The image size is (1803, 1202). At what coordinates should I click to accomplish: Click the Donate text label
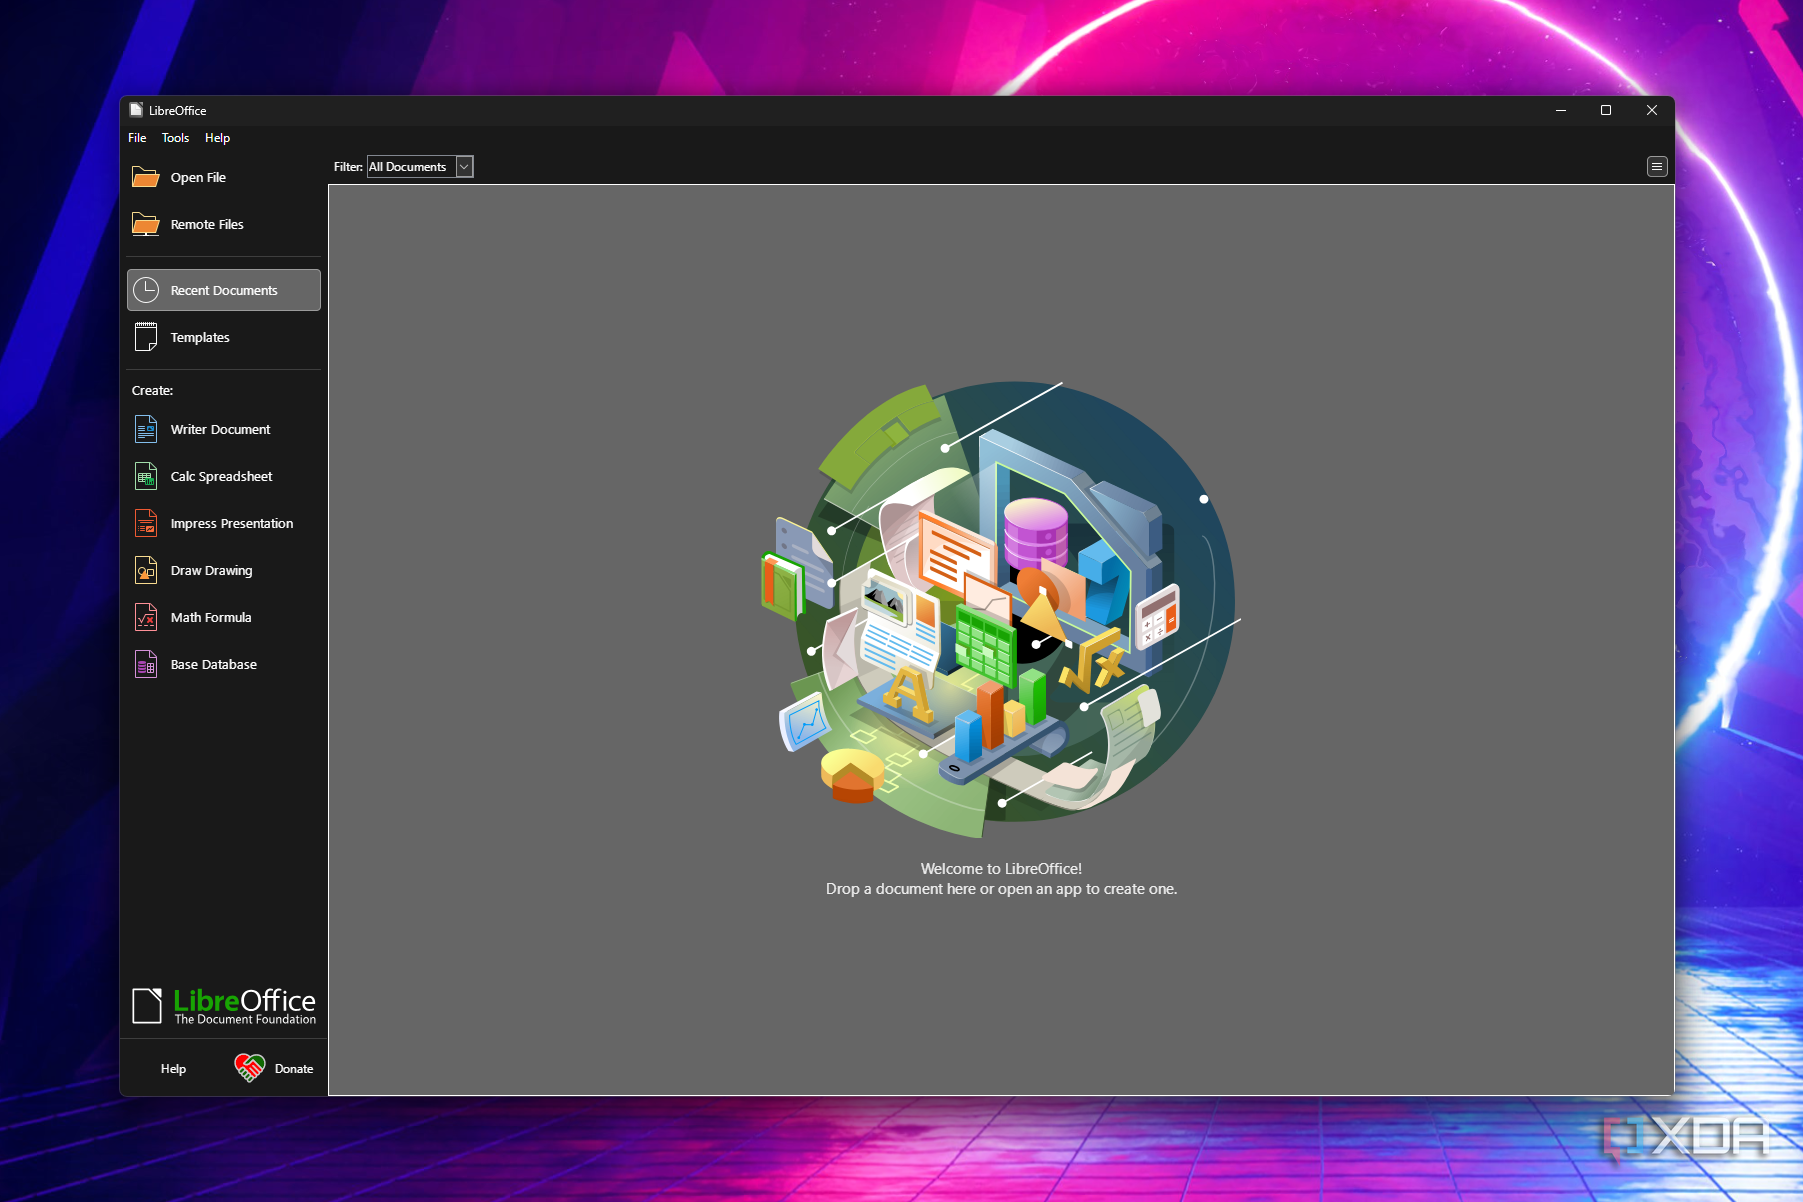tap(294, 1068)
